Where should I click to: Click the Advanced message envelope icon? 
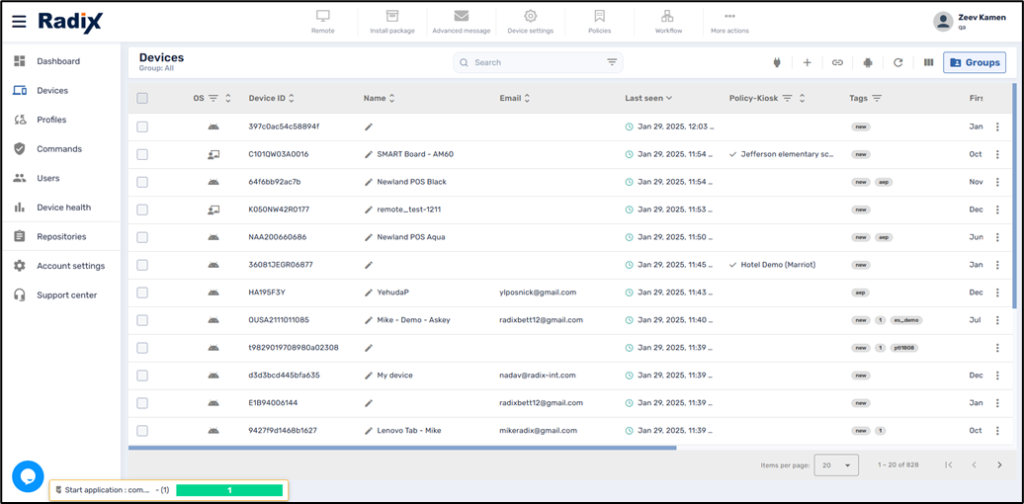(x=461, y=17)
